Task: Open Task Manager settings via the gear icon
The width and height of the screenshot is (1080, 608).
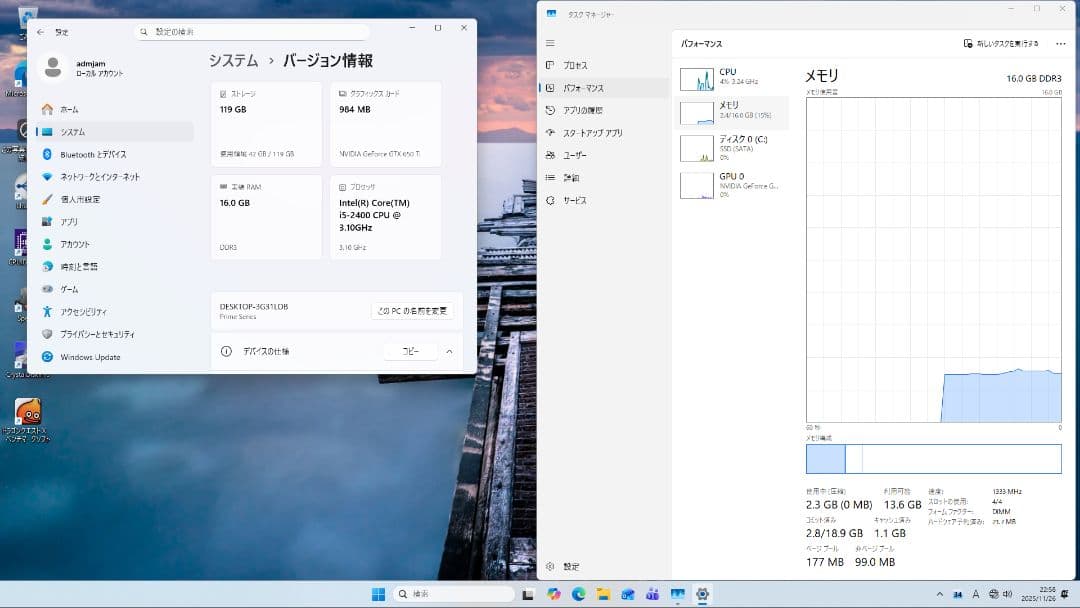Action: point(560,566)
